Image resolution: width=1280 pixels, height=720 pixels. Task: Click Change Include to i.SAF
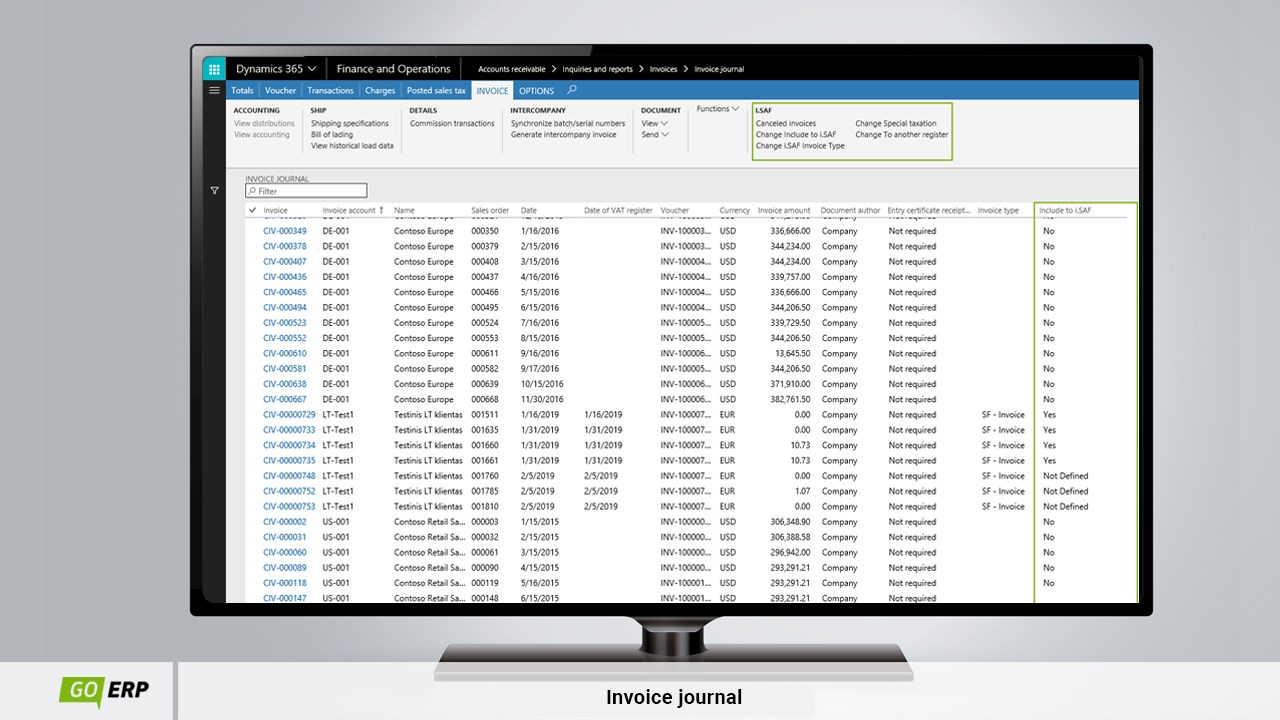796,134
